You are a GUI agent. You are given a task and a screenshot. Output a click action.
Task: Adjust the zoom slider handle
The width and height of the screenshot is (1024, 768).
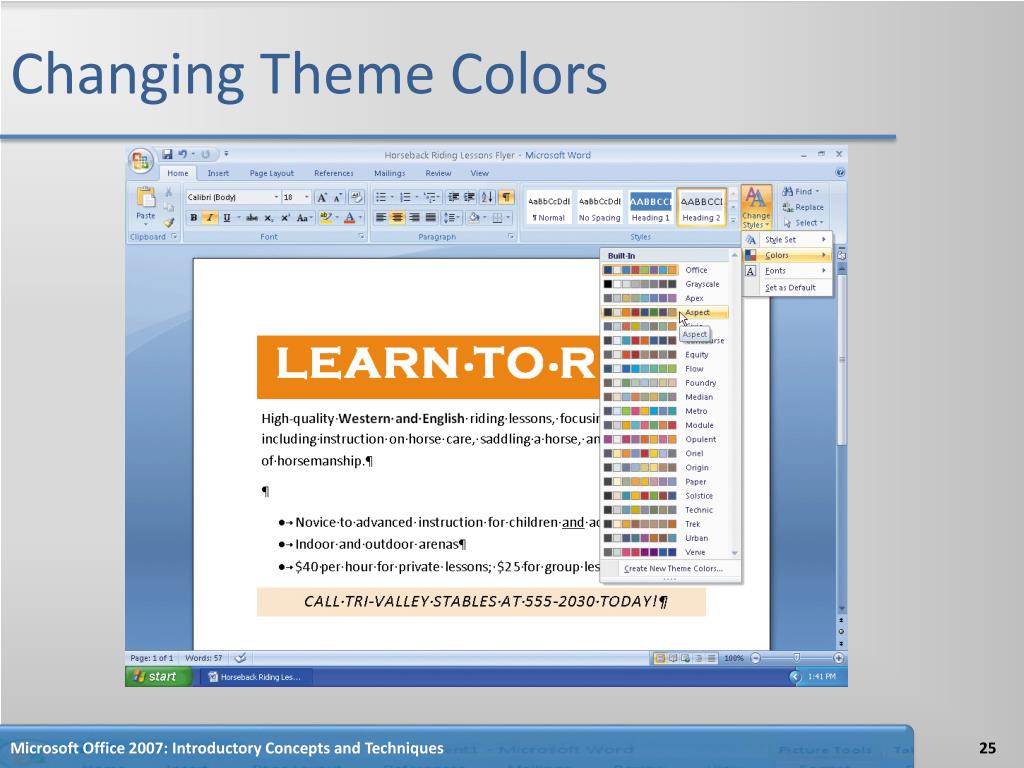796,658
